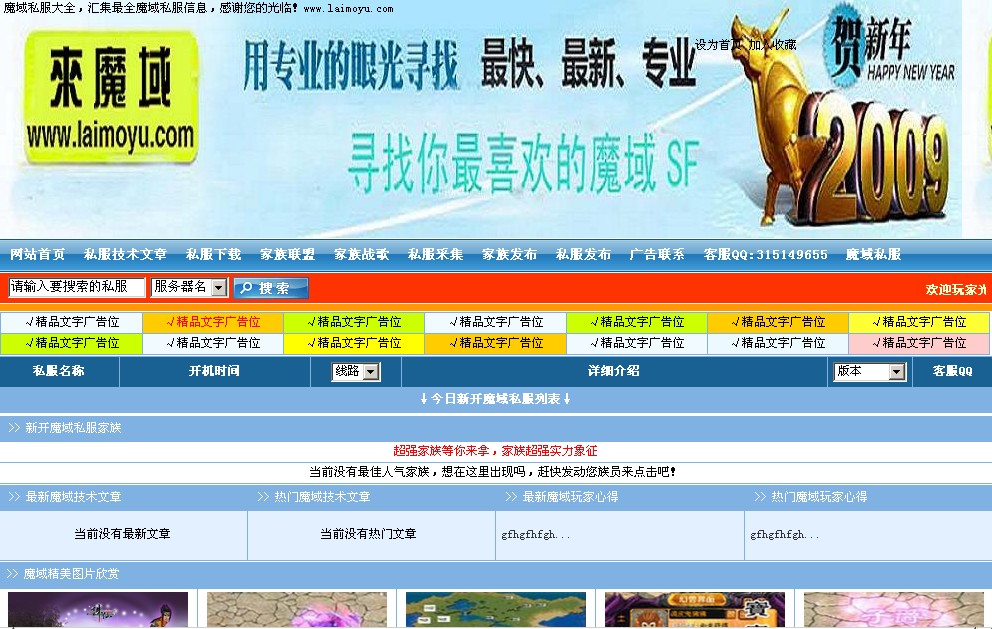Open the 私服技术文章 menu item
This screenshot has height=629, width=992.
tap(124, 254)
